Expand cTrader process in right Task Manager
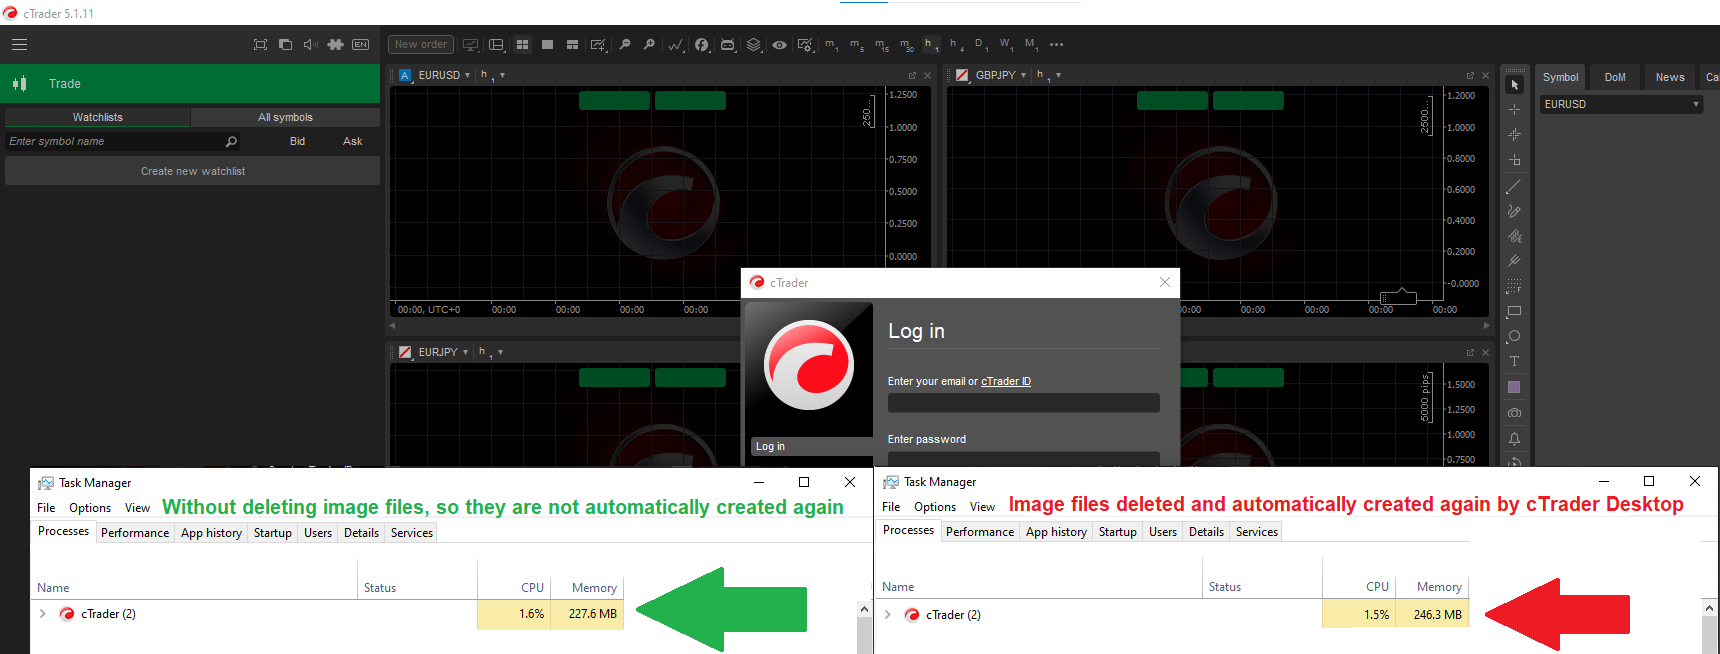The height and width of the screenshot is (654, 1720). 888,615
